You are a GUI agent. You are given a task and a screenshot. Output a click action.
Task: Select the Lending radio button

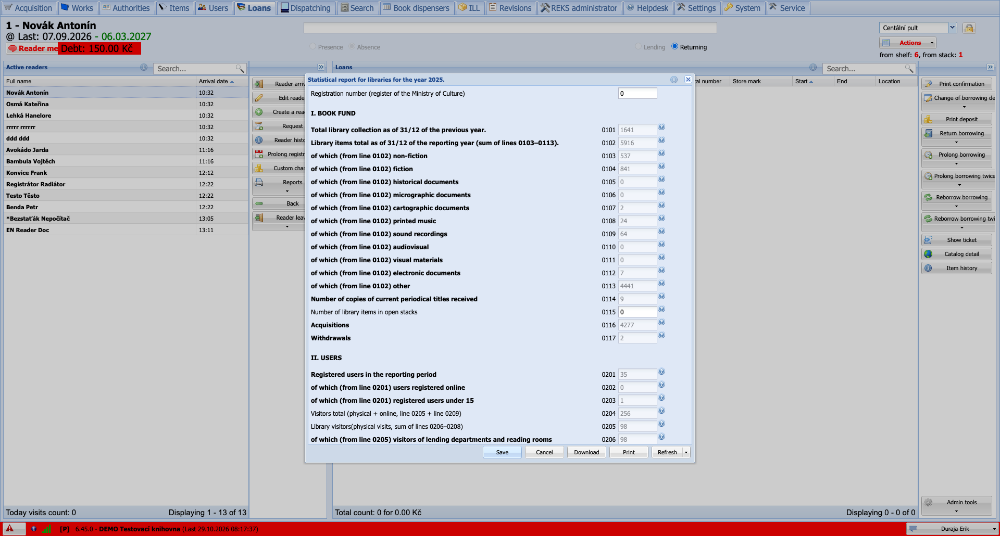click(x=638, y=47)
